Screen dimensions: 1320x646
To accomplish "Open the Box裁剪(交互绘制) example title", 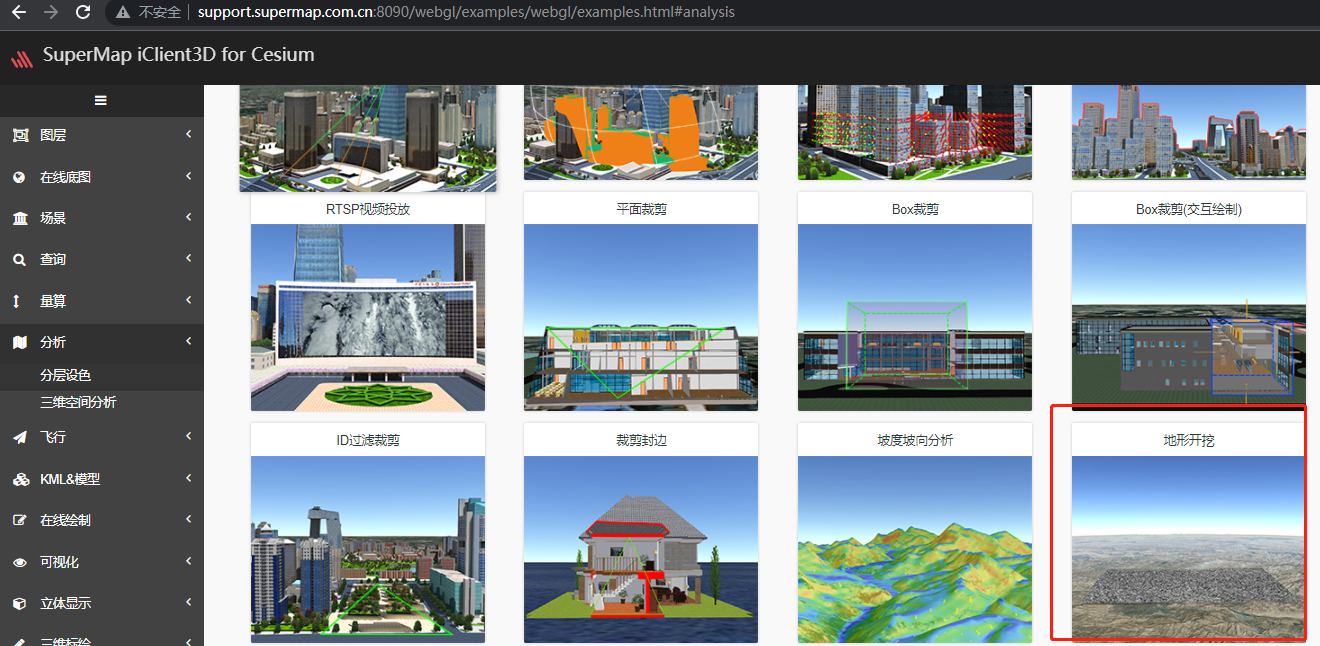I will coord(1189,210).
